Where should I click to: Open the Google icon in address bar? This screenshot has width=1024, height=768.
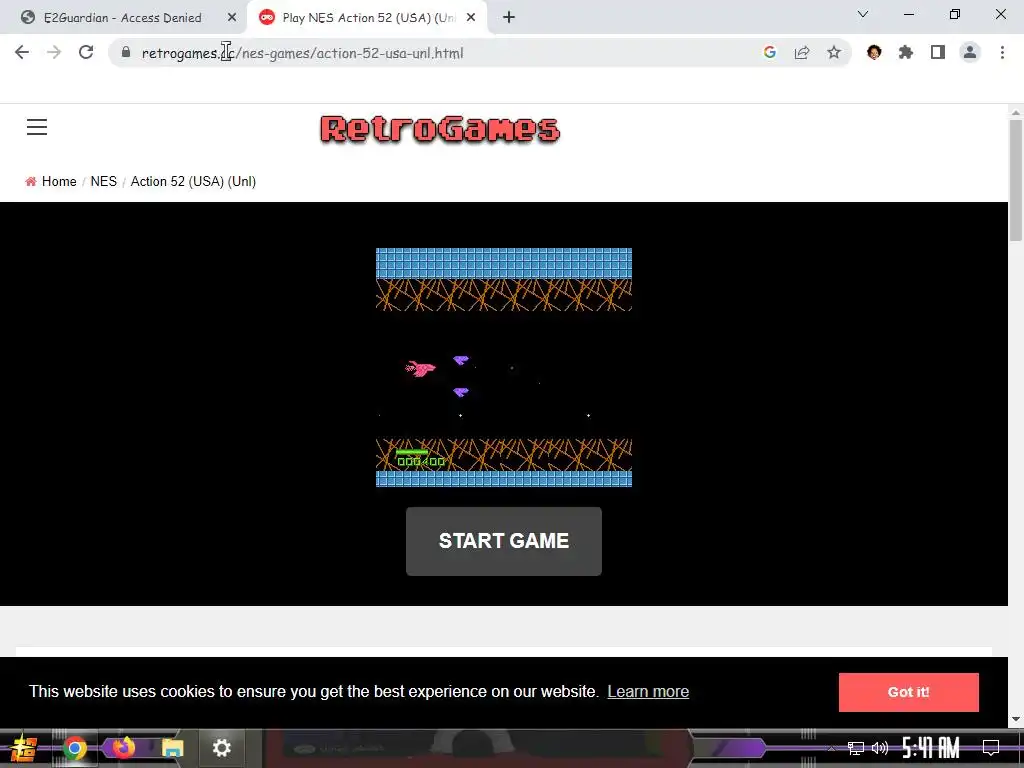tap(769, 52)
